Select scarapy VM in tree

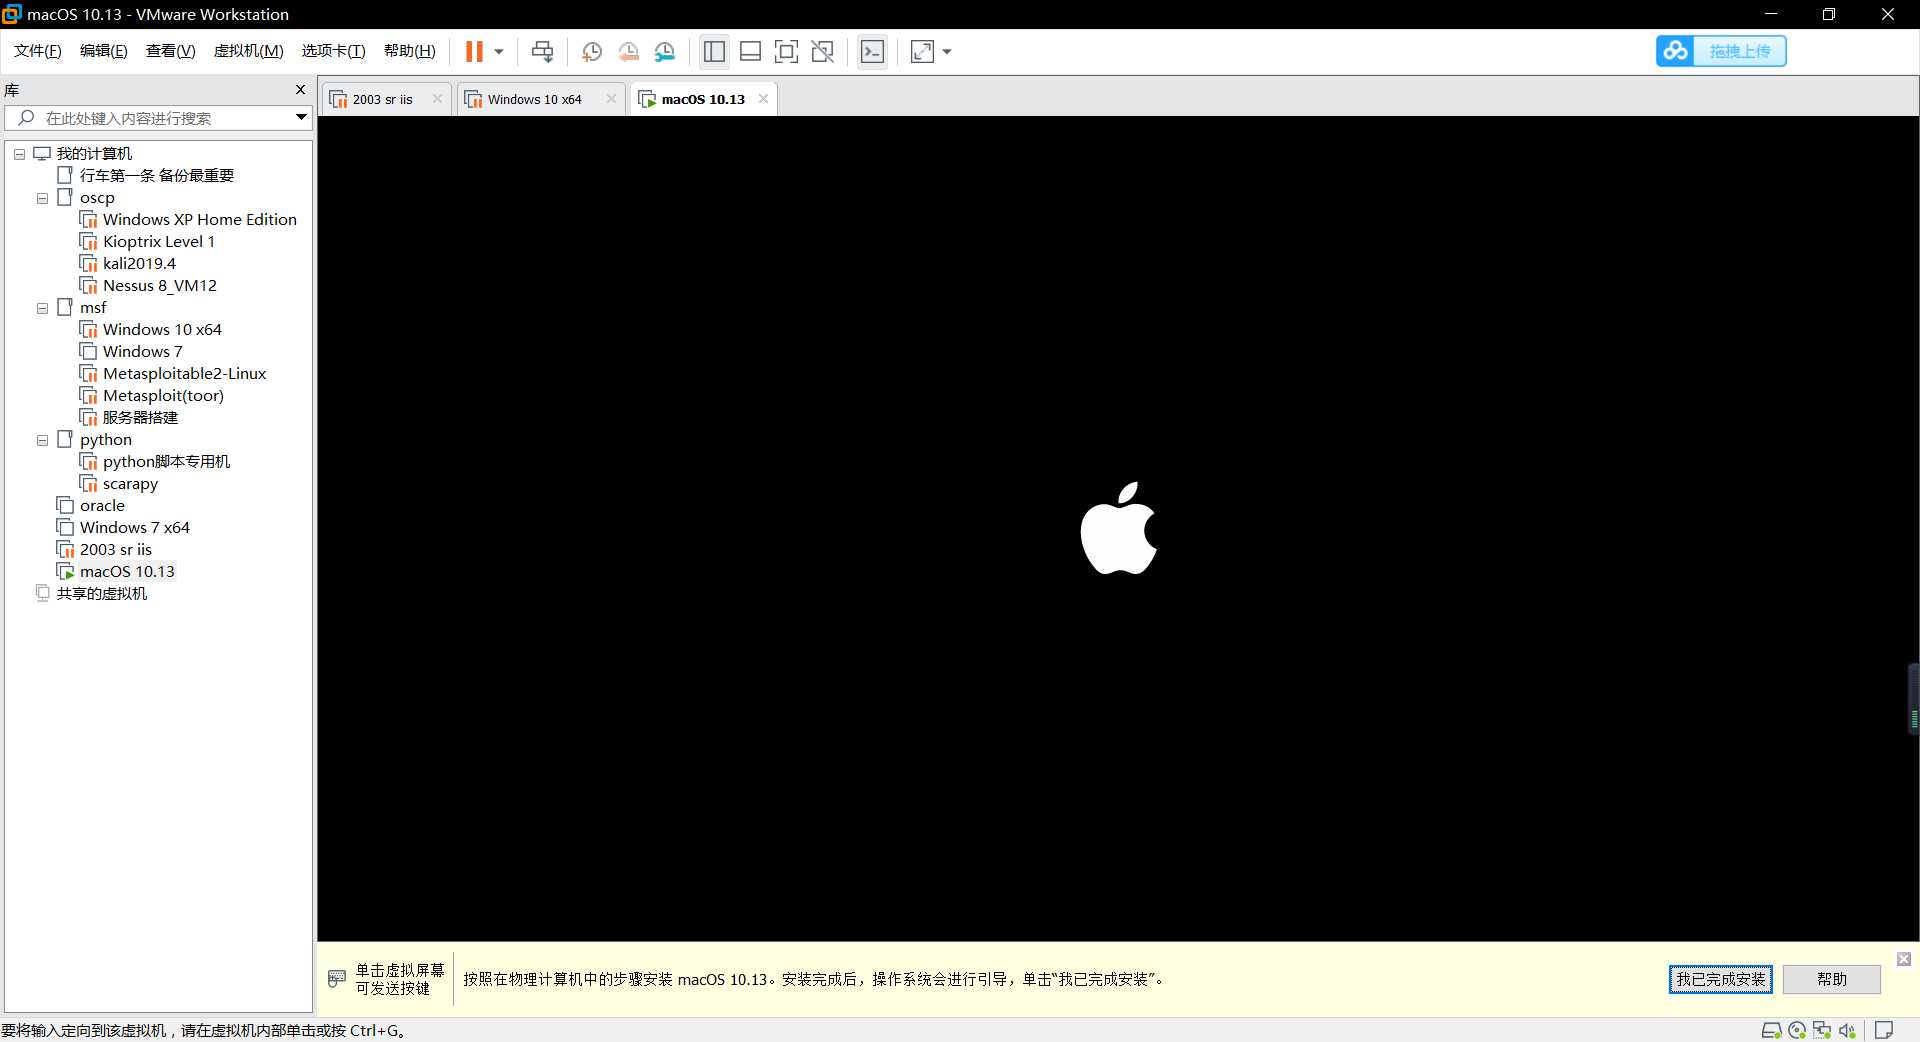click(130, 483)
